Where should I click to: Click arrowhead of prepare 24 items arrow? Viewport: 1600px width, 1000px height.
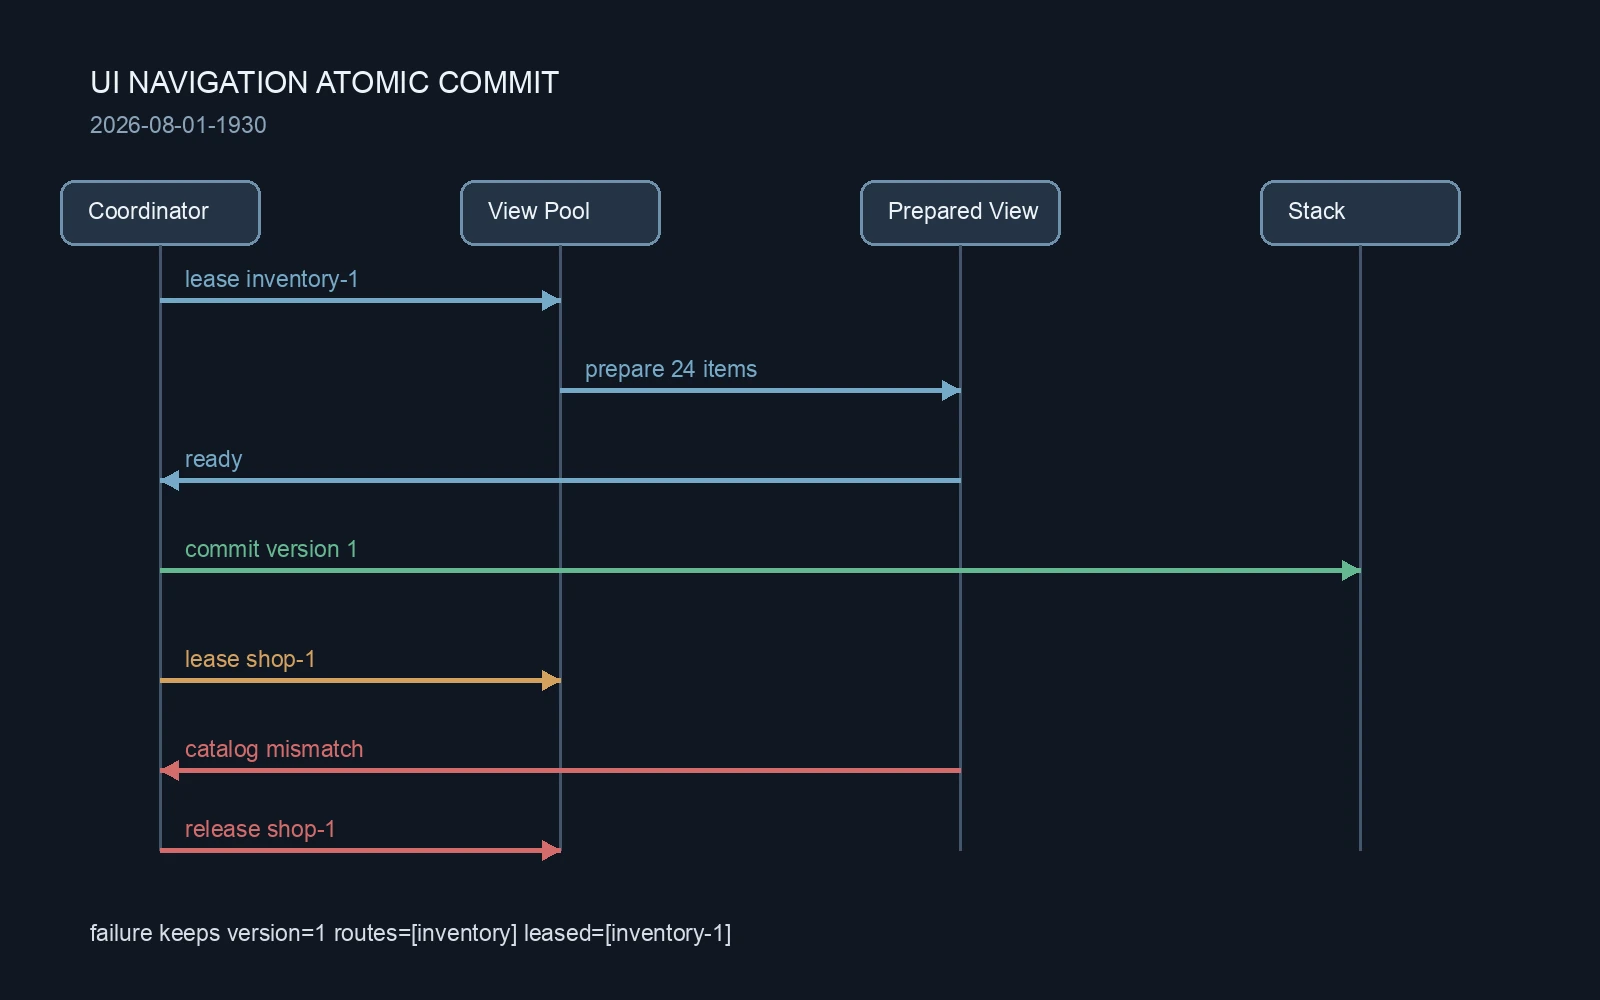tap(951, 391)
